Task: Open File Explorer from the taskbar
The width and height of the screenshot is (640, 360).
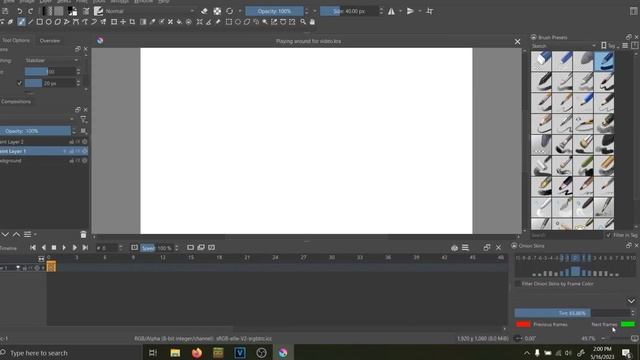Action: click(175, 353)
